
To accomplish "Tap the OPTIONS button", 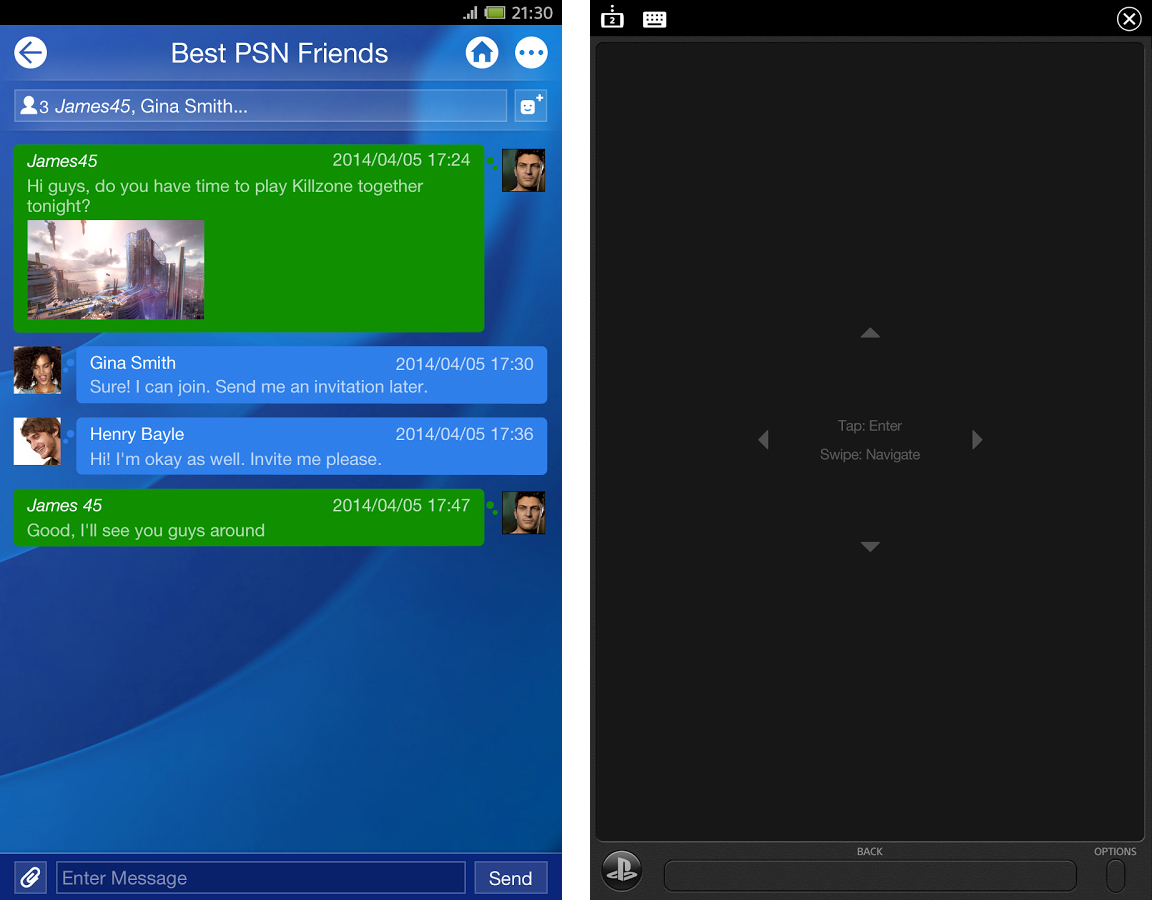I will 1115,875.
